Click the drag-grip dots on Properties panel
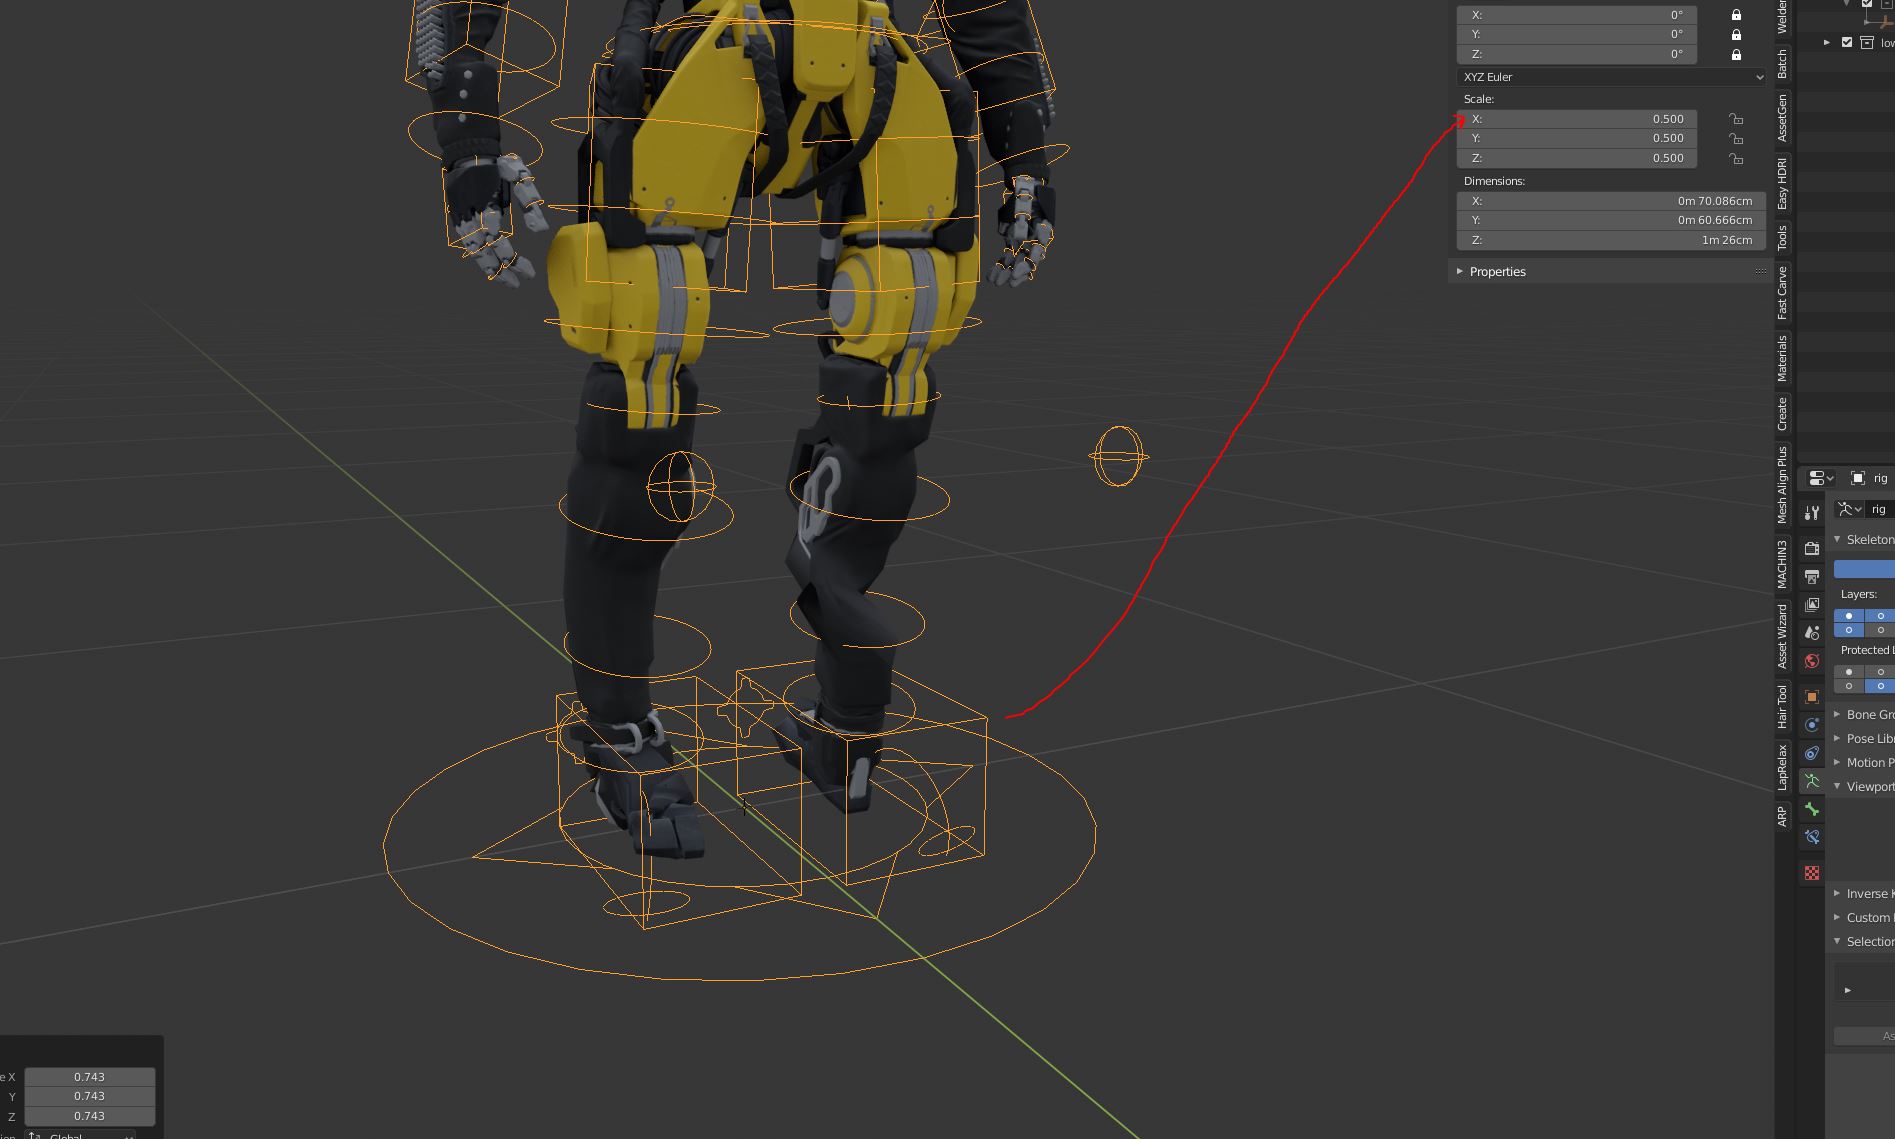 tap(1760, 272)
